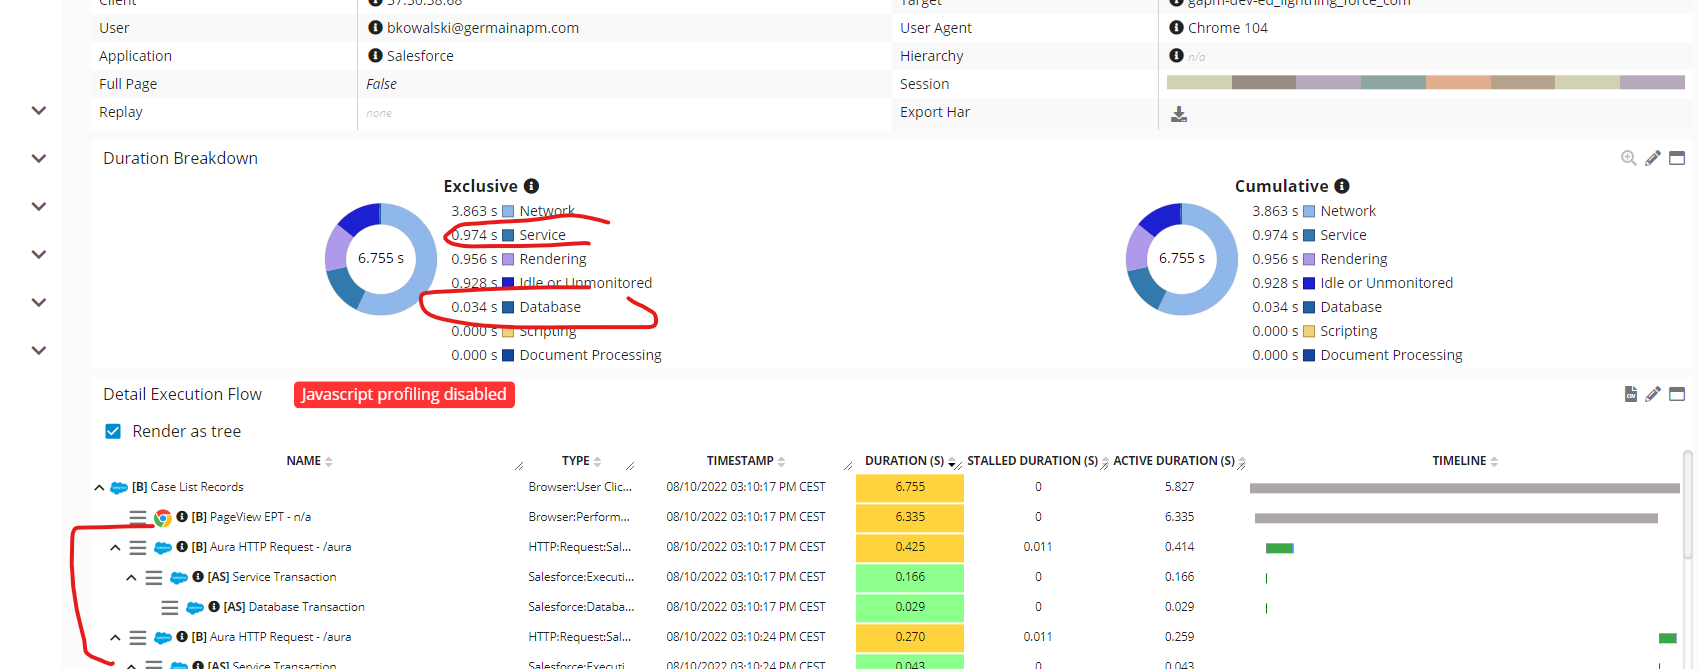Click the zoom icon in Duration Breakdown panel
This screenshot has height=669, width=1698.
click(x=1628, y=158)
